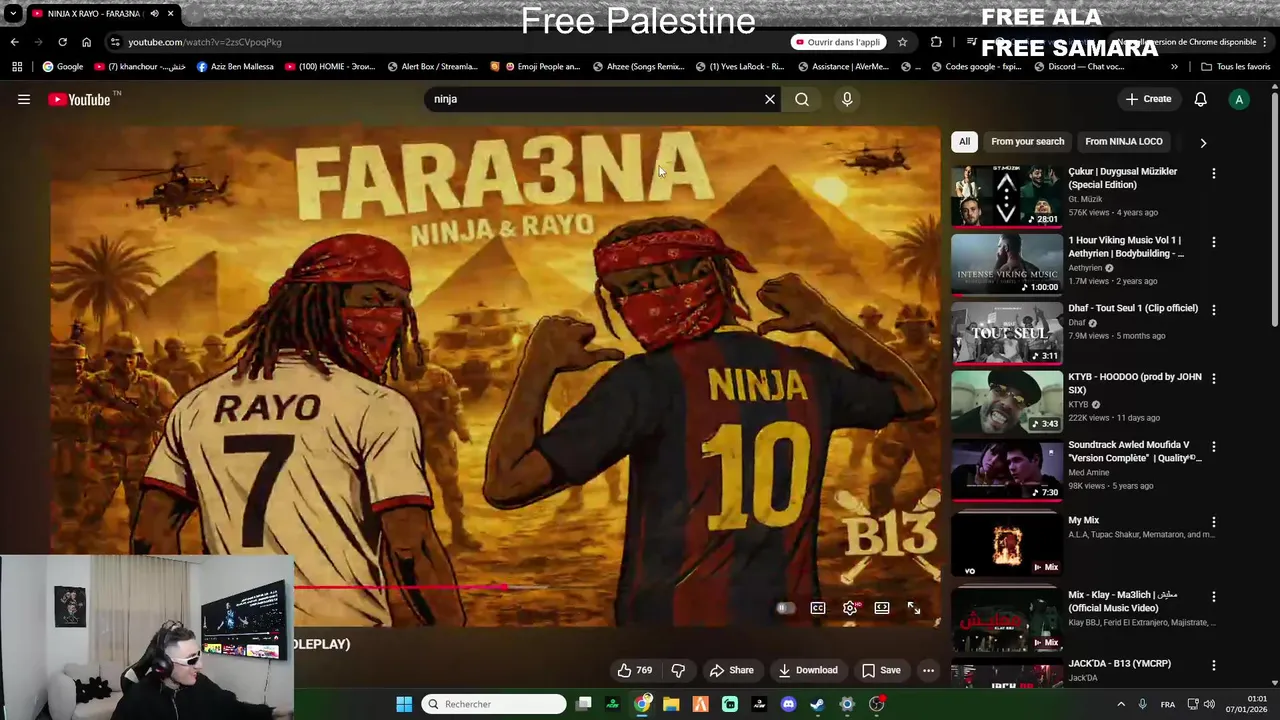This screenshot has height=720, width=1280.
Task: Toggle closed captions in the player
Action: [818, 608]
